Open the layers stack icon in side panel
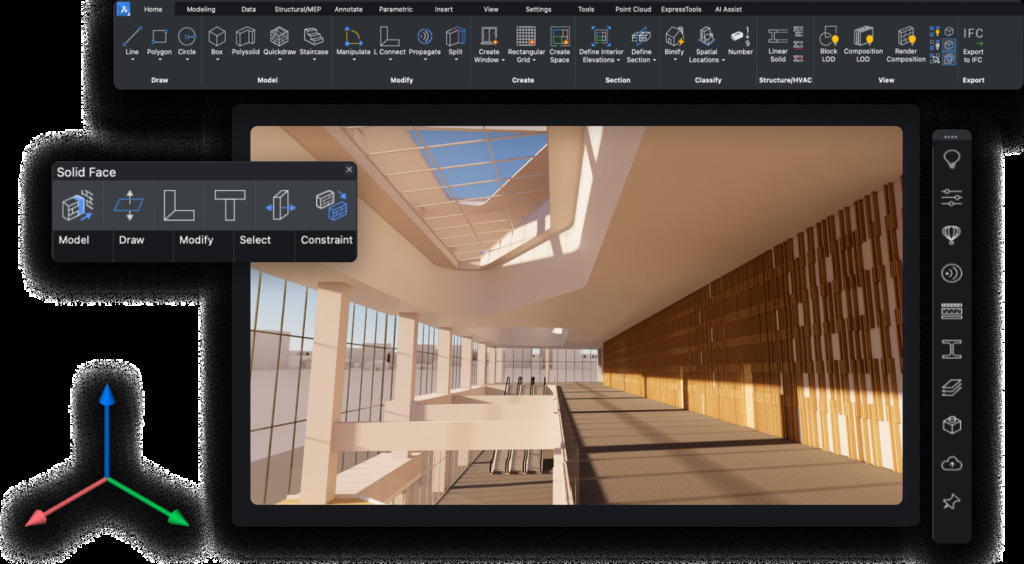Viewport: 1024px width, 564px height. tap(951, 388)
